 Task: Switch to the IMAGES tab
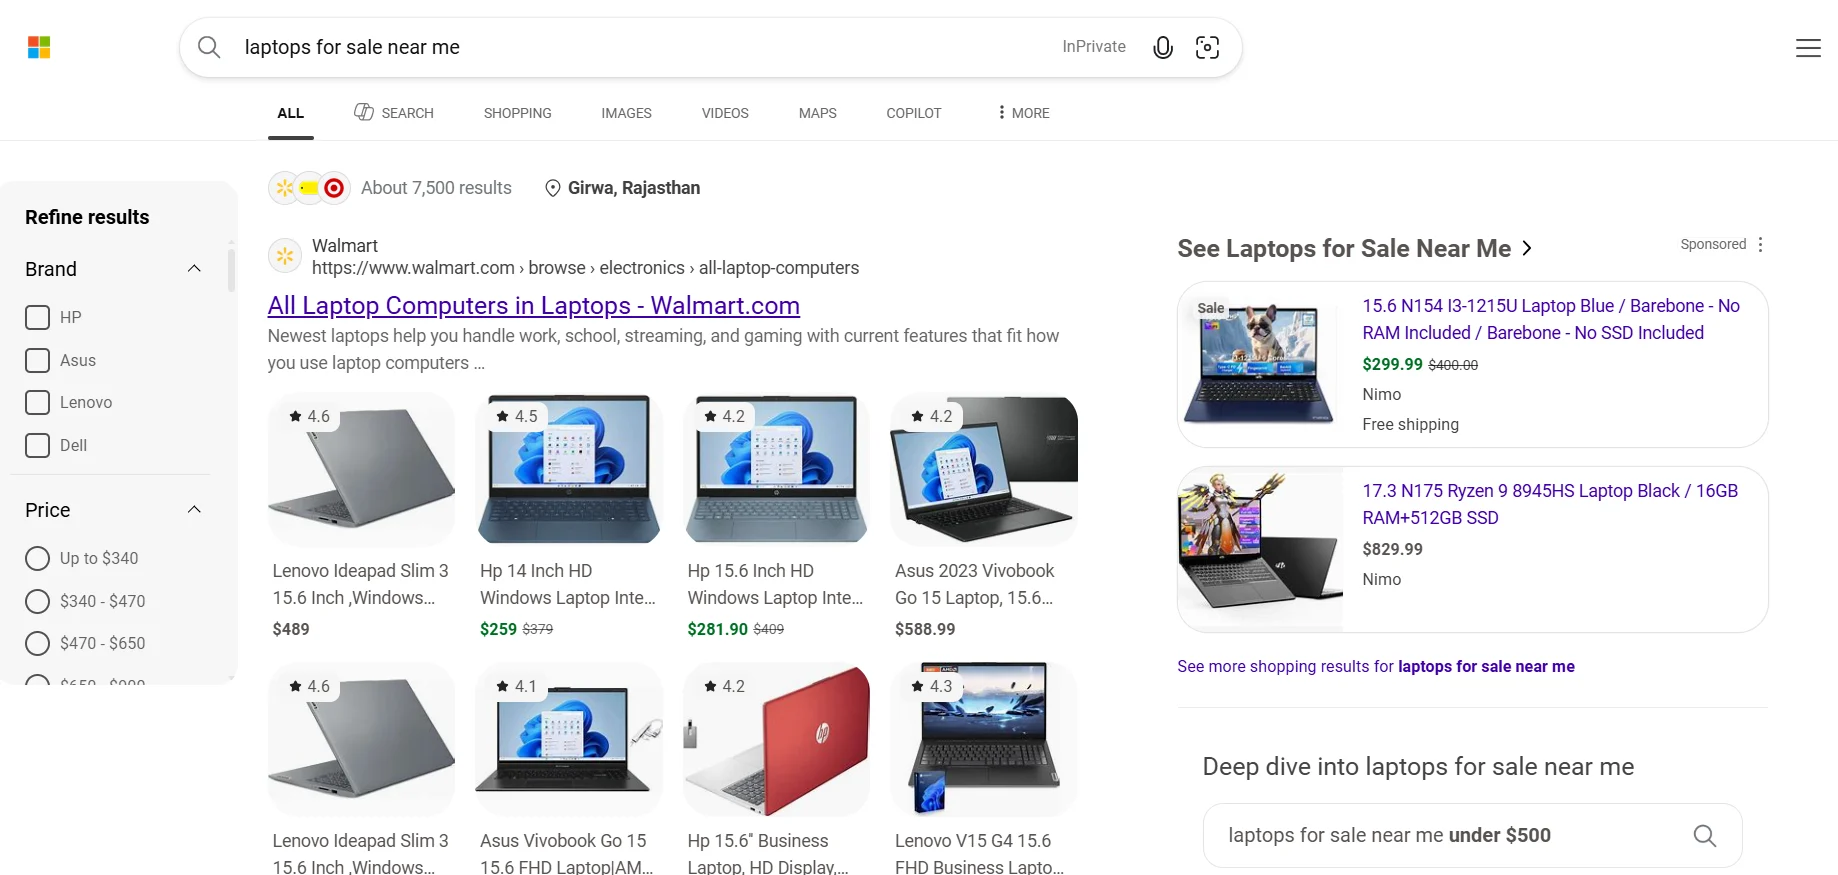pos(626,113)
